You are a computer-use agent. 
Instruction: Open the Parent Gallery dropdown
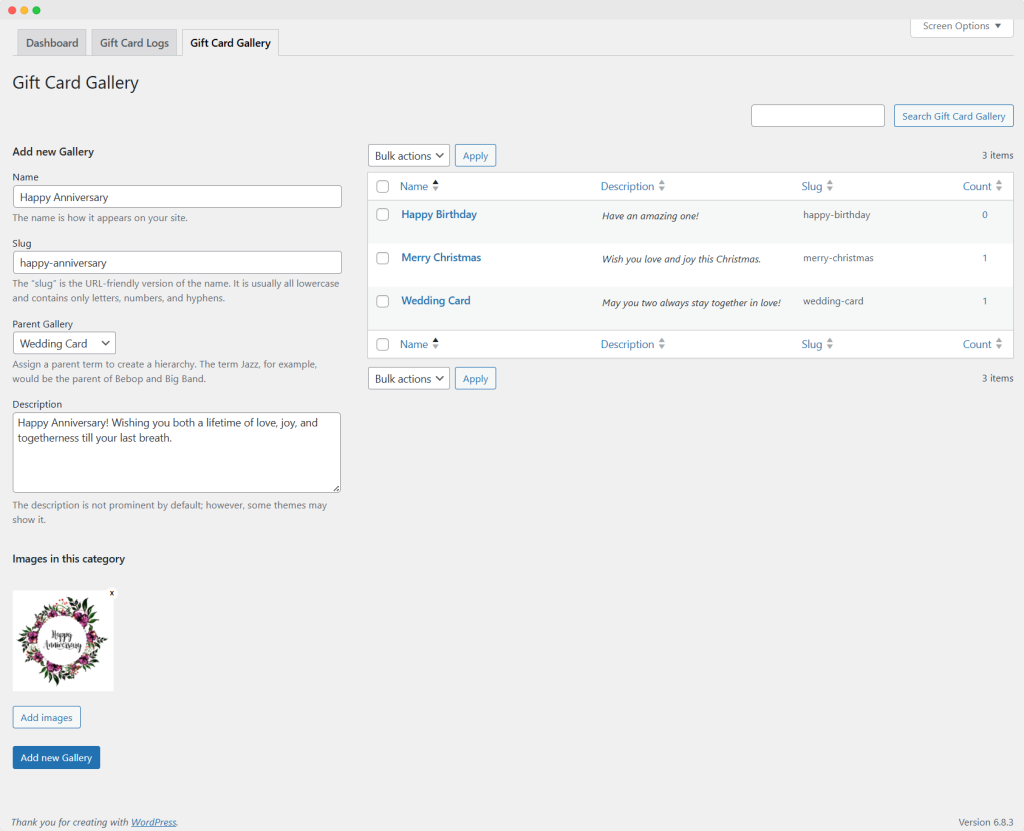(65, 343)
